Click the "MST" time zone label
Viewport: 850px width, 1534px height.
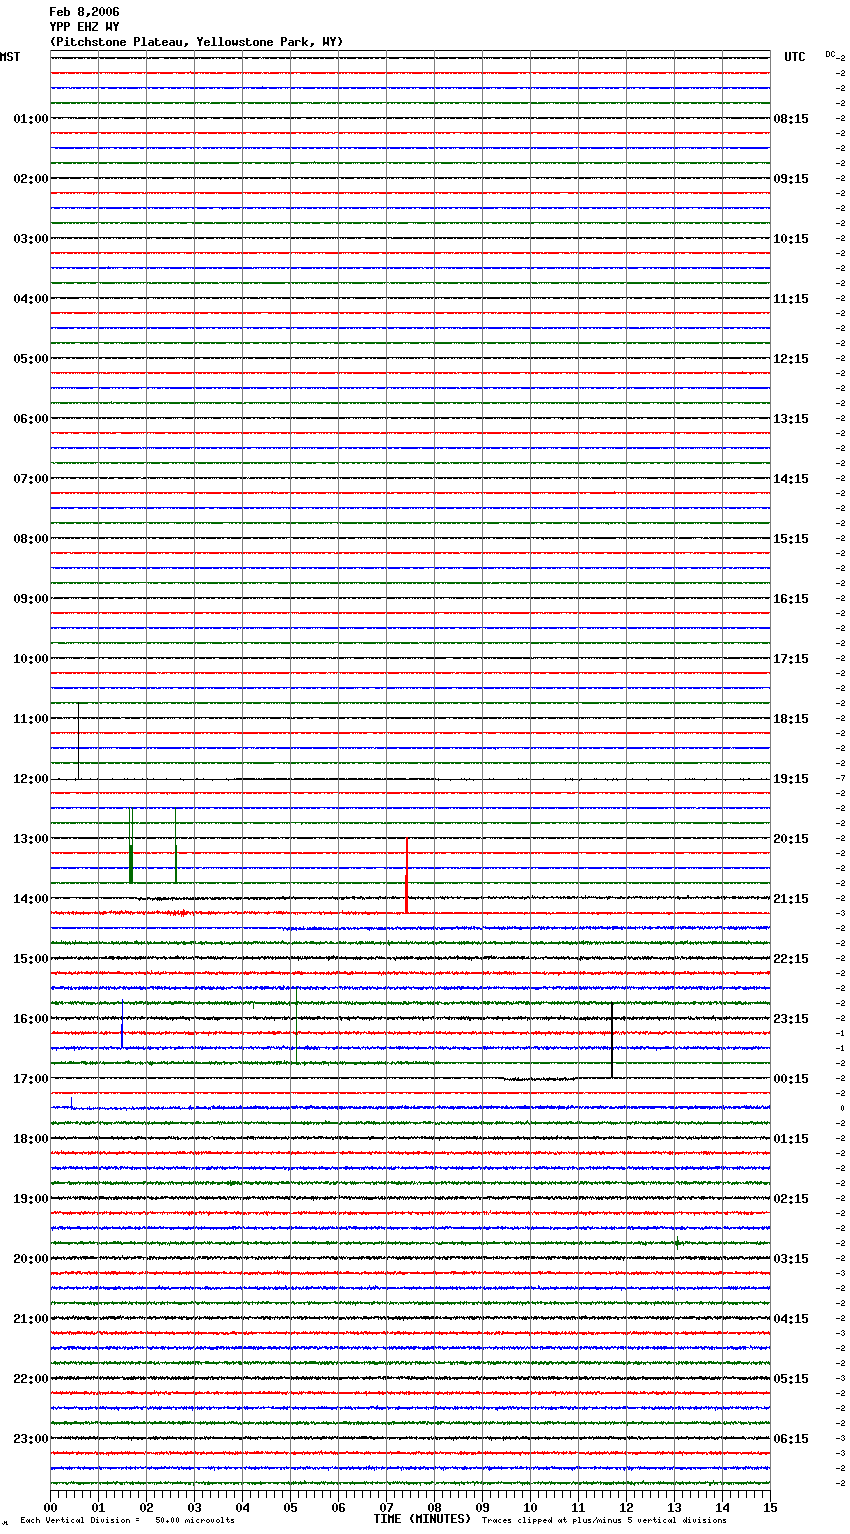click(x=10, y=57)
